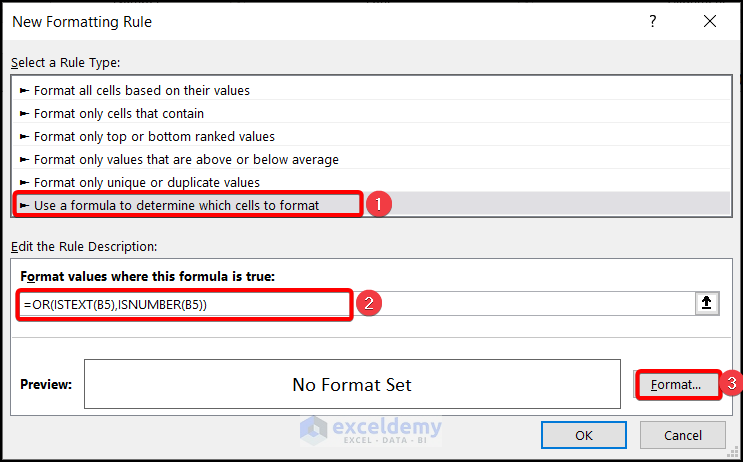Click the Help question mark button
Image resolution: width=743 pixels, height=462 pixels.
[x=653, y=21]
